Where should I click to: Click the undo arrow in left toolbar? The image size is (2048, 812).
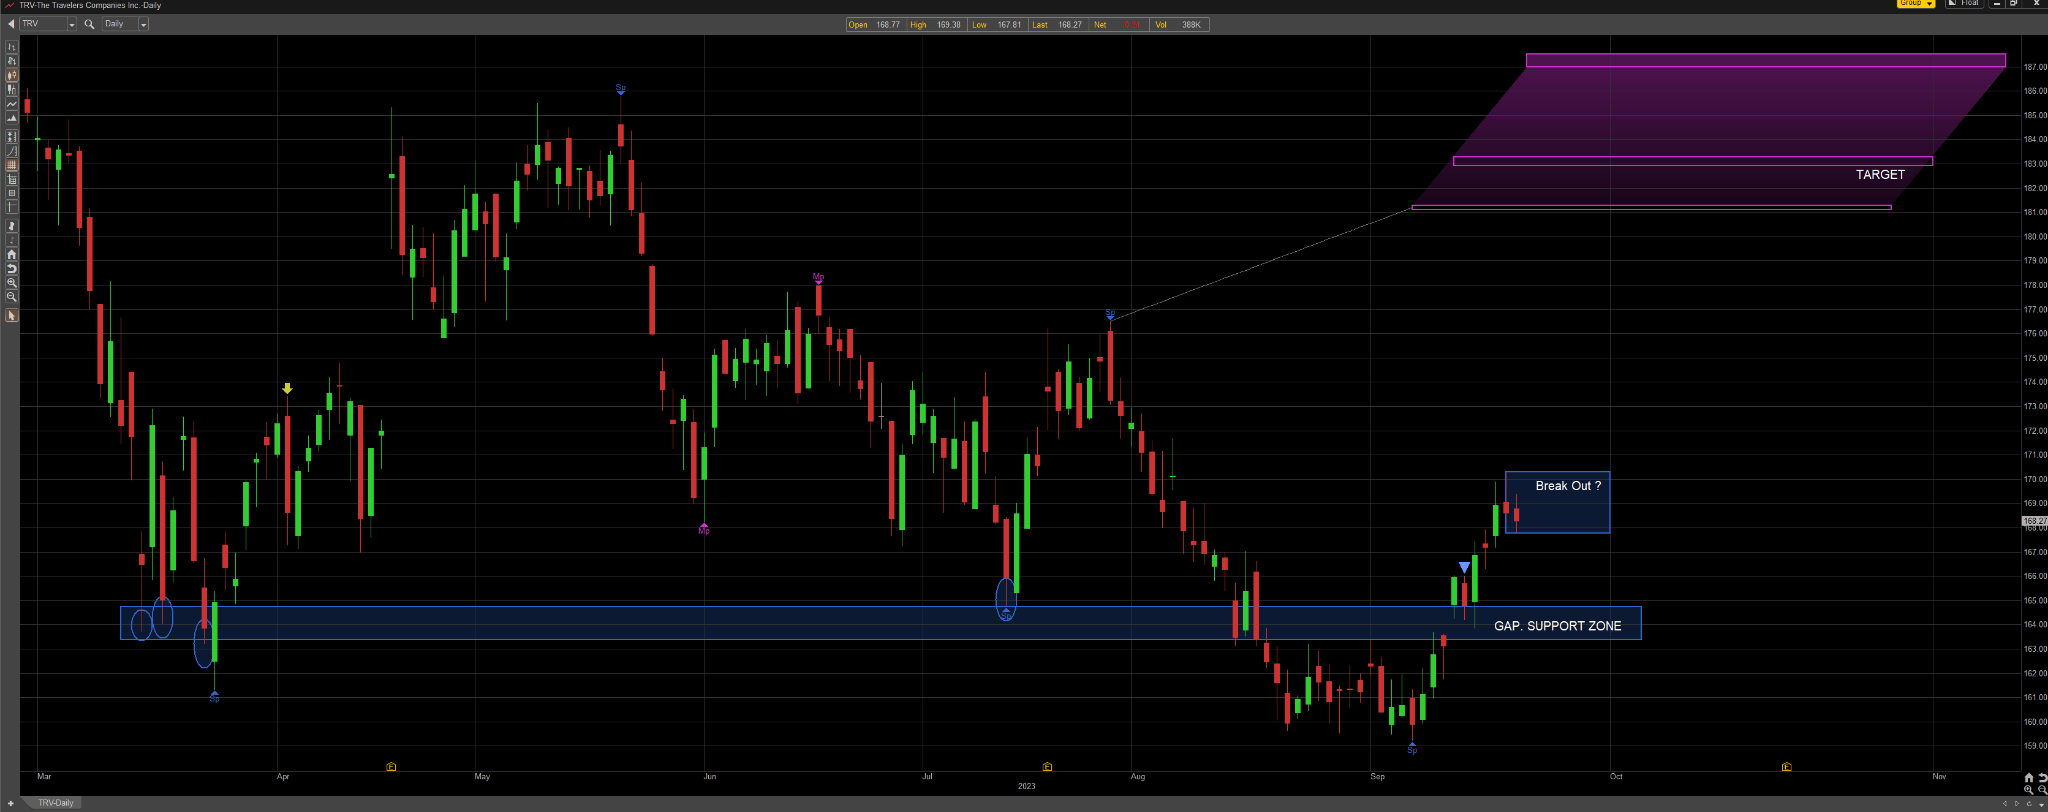point(12,268)
